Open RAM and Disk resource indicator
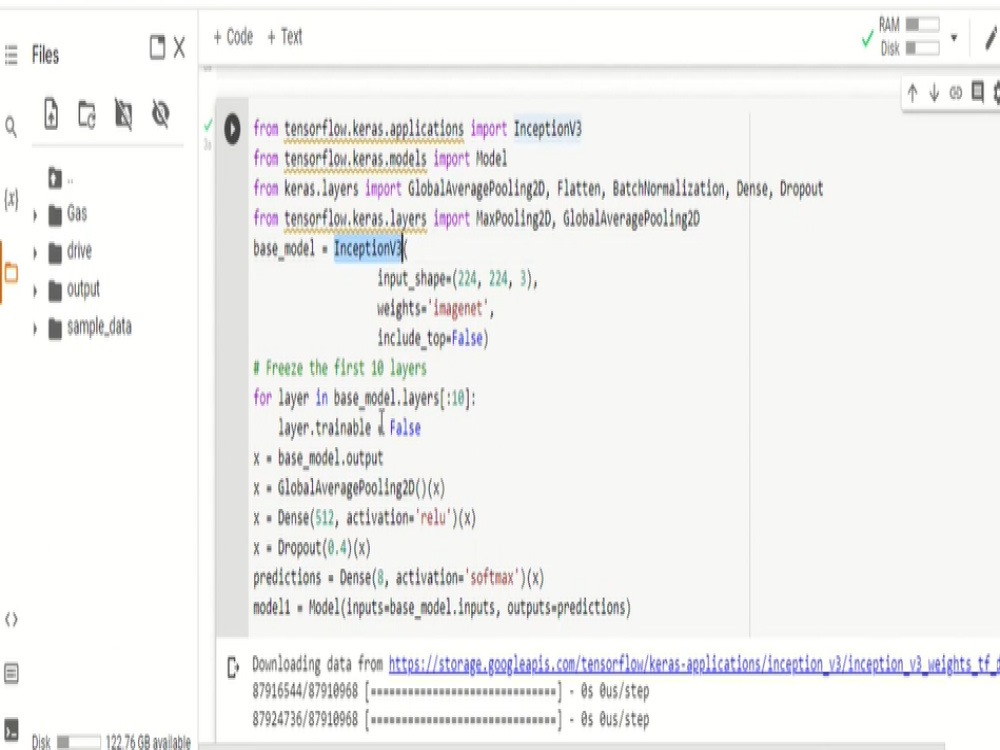This screenshot has height=750, width=1000. point(909,36)
